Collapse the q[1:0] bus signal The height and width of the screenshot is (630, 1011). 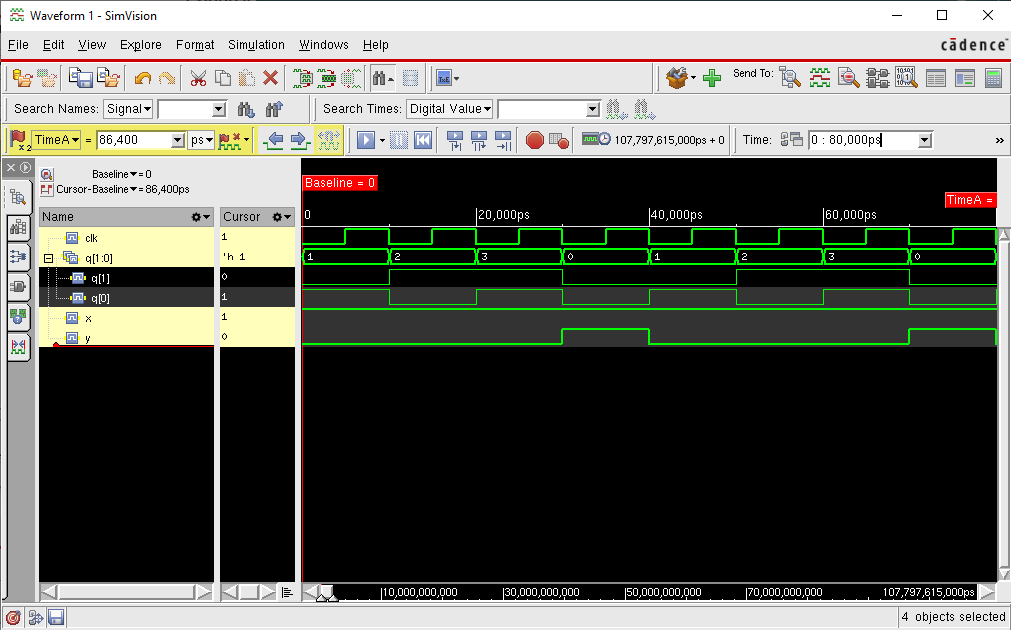[x=47, y=257]
